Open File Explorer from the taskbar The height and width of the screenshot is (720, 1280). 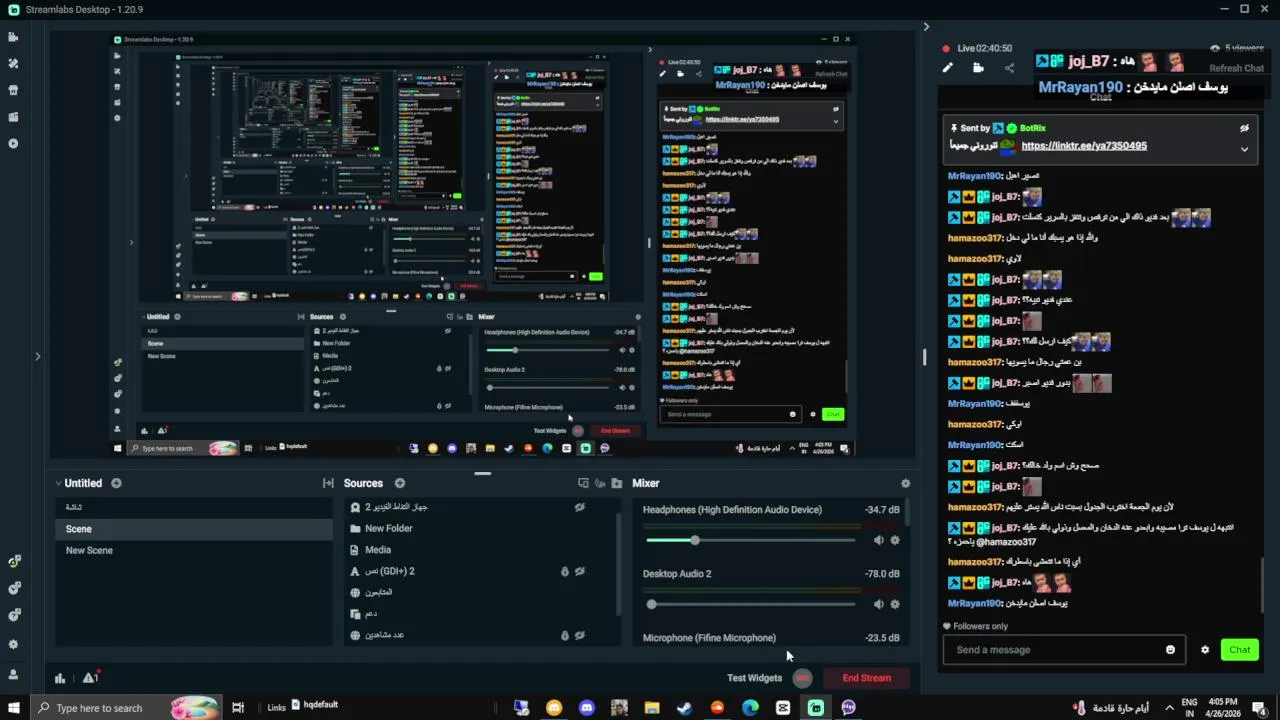click(x=652, y=708)
